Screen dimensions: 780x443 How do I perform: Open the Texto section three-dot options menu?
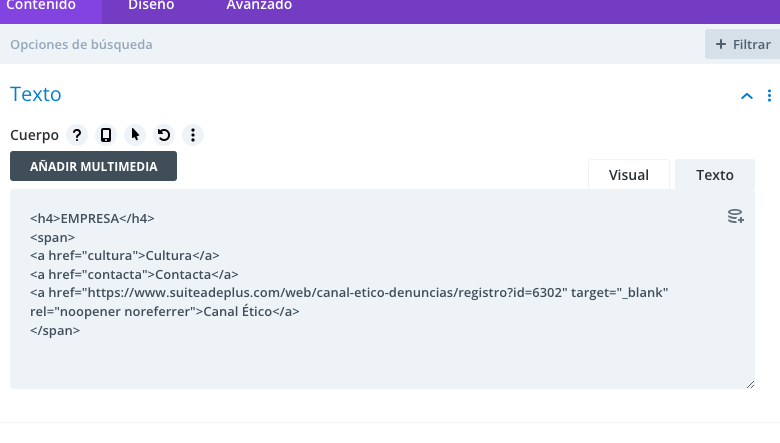(769, 96)
